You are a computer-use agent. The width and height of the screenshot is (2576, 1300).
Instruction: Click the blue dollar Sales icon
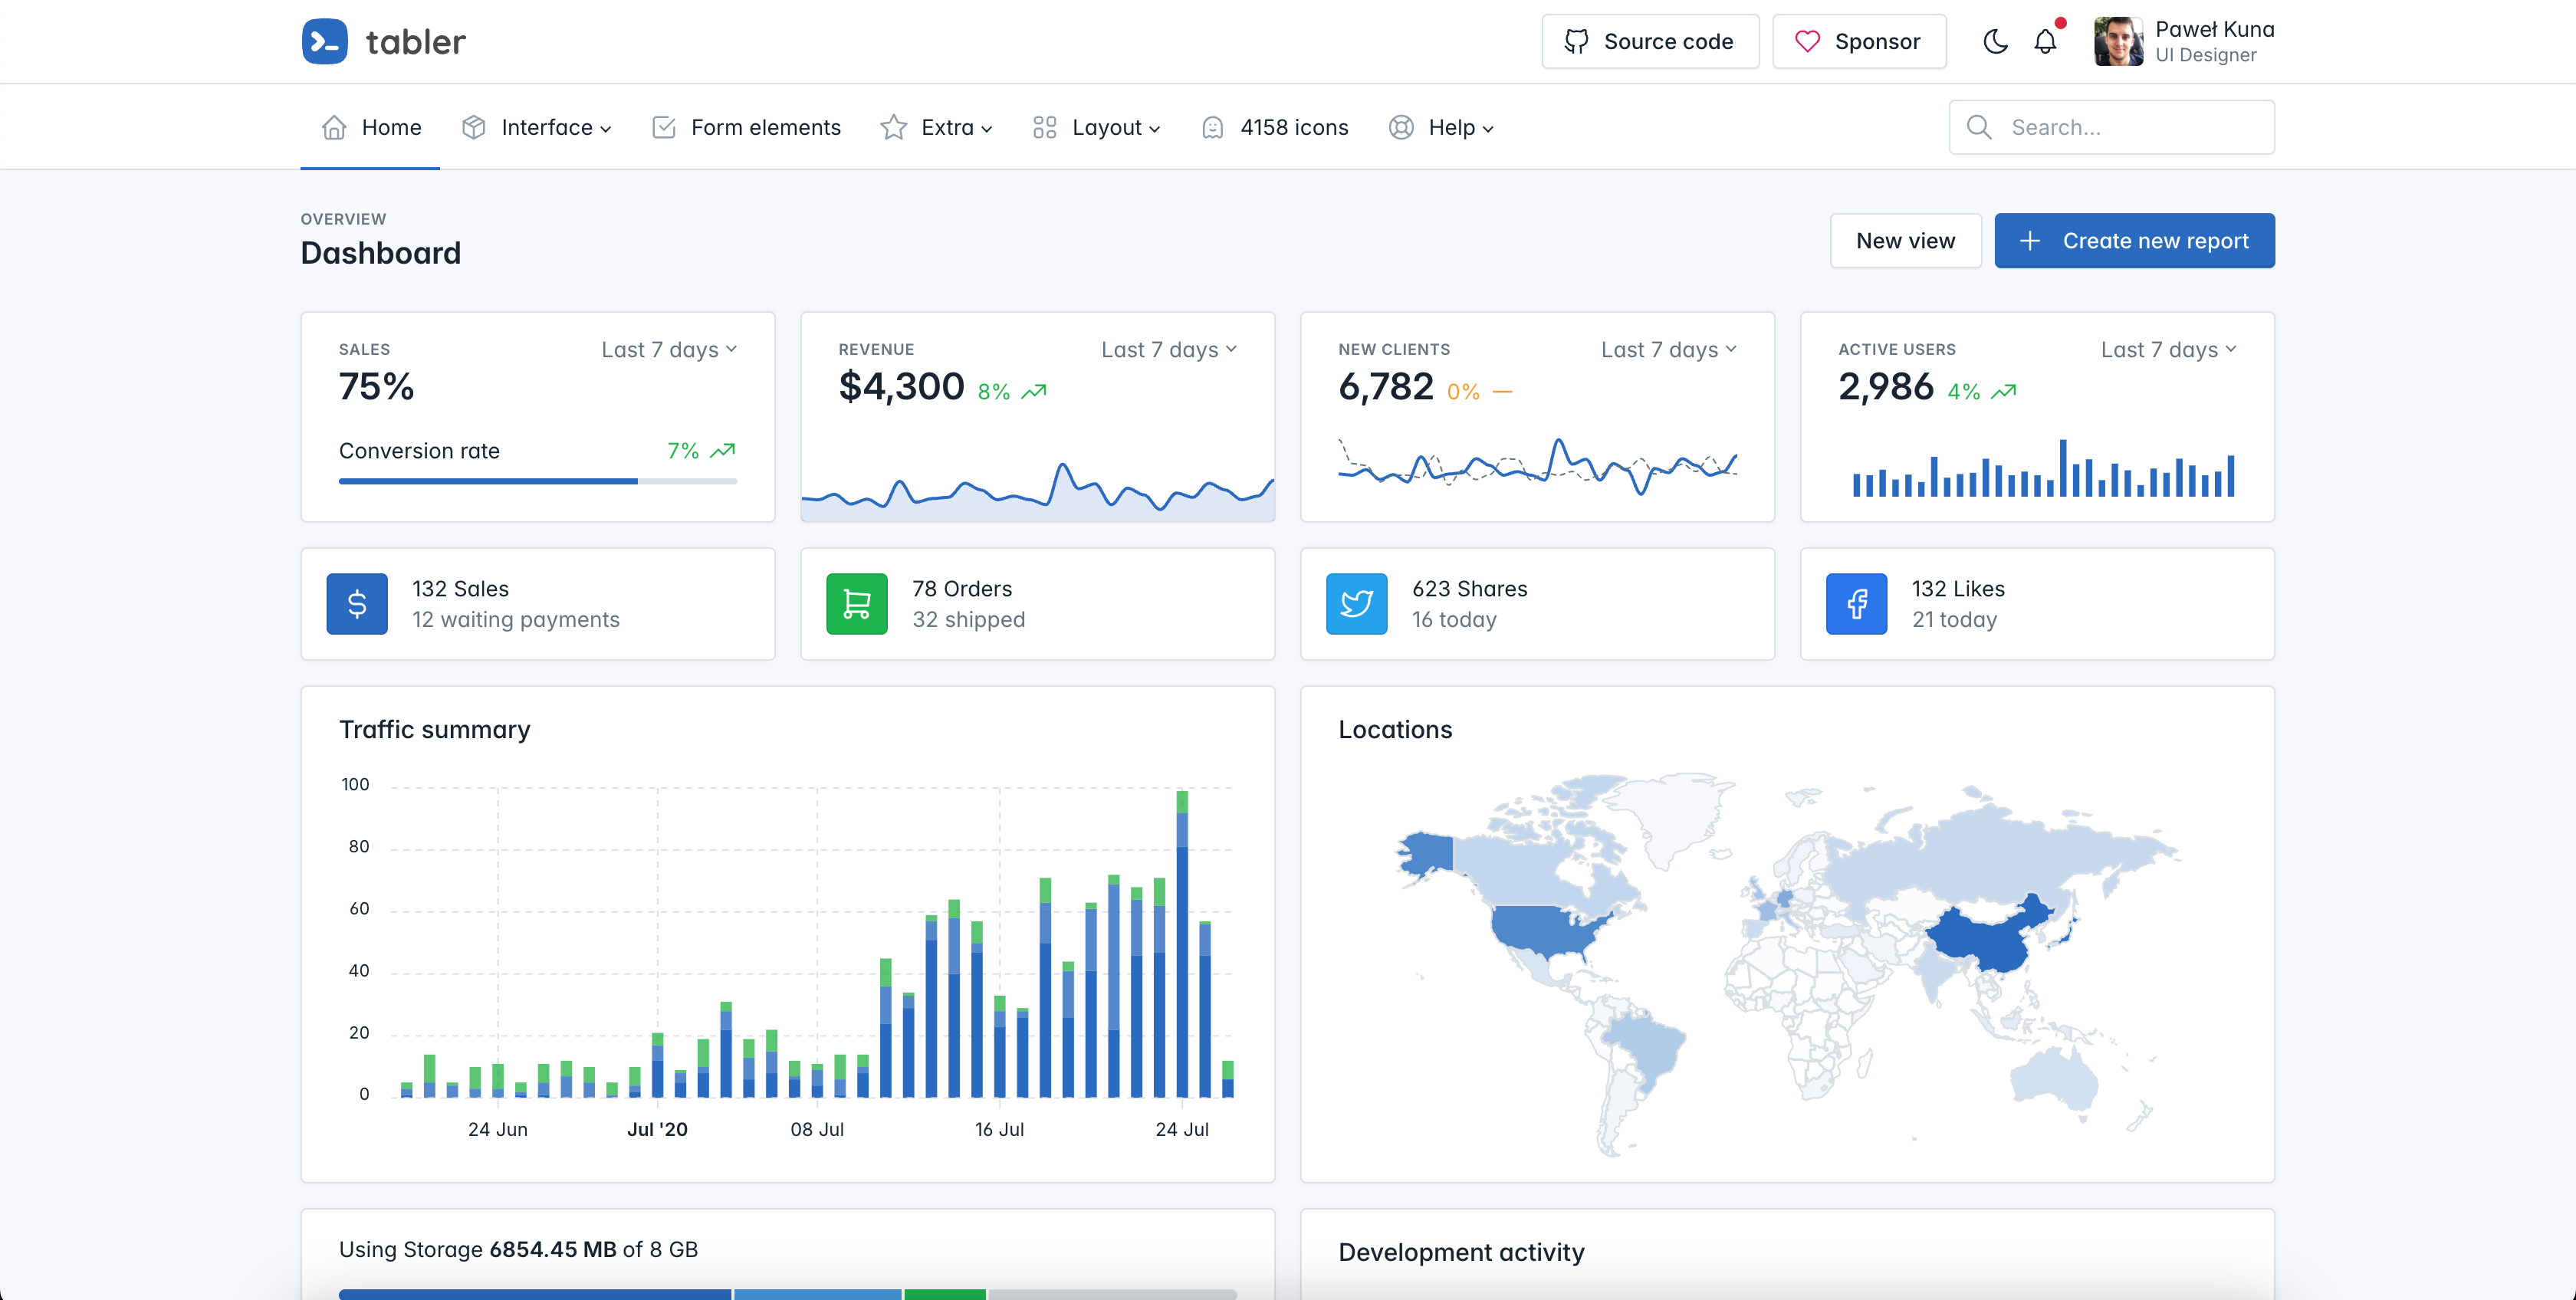(357, 603)
